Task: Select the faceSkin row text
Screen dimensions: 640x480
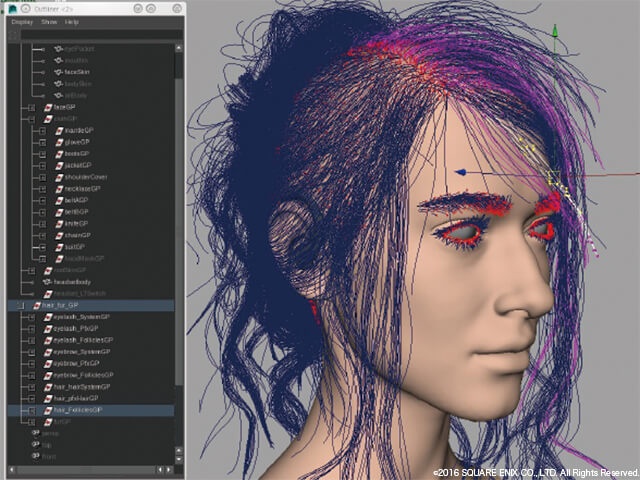Action: 77,72
